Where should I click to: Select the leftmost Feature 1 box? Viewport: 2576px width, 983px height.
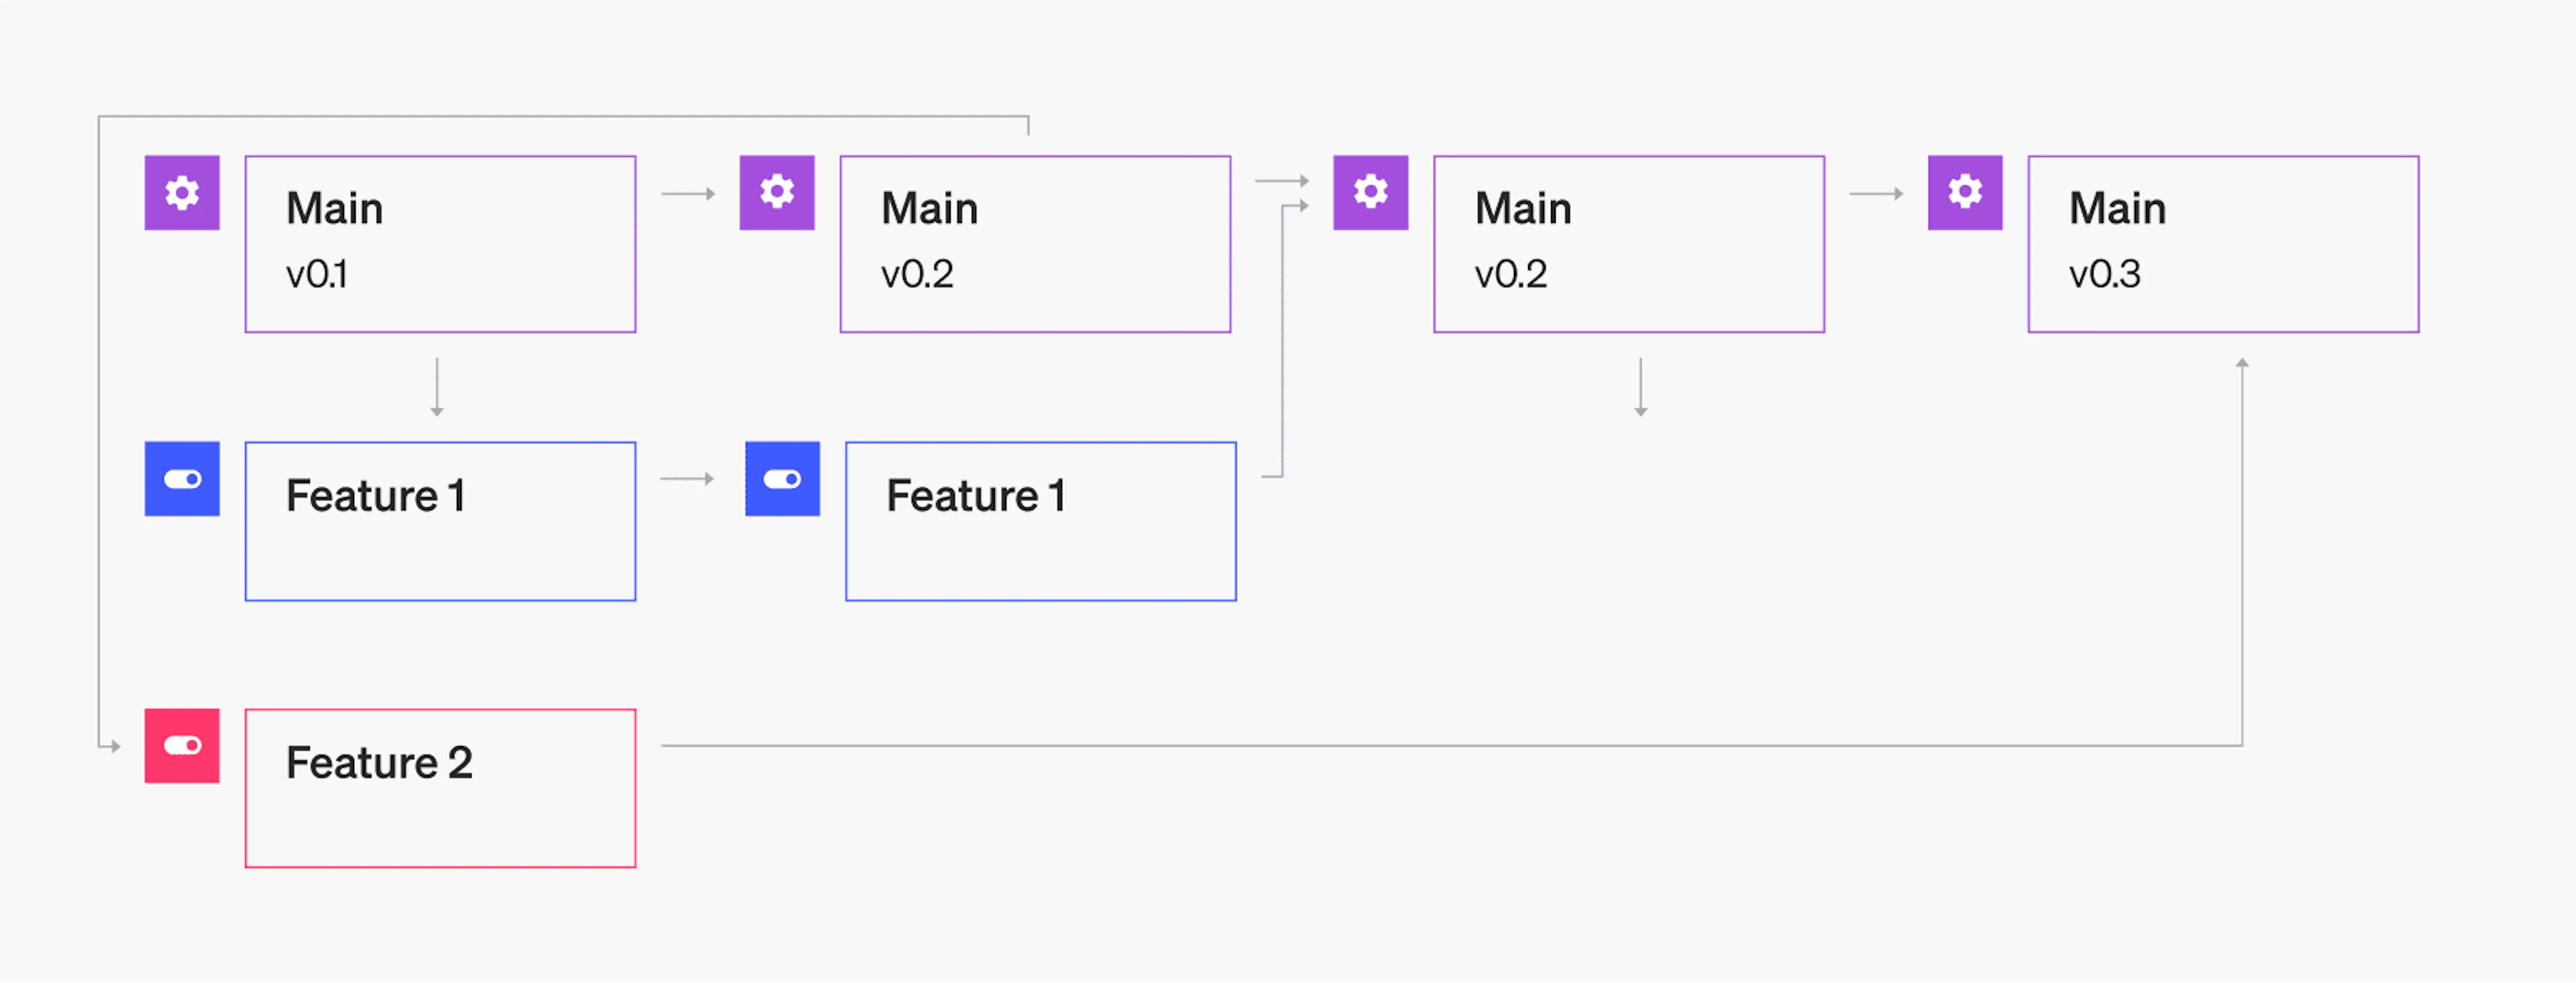tap(440, 521)
